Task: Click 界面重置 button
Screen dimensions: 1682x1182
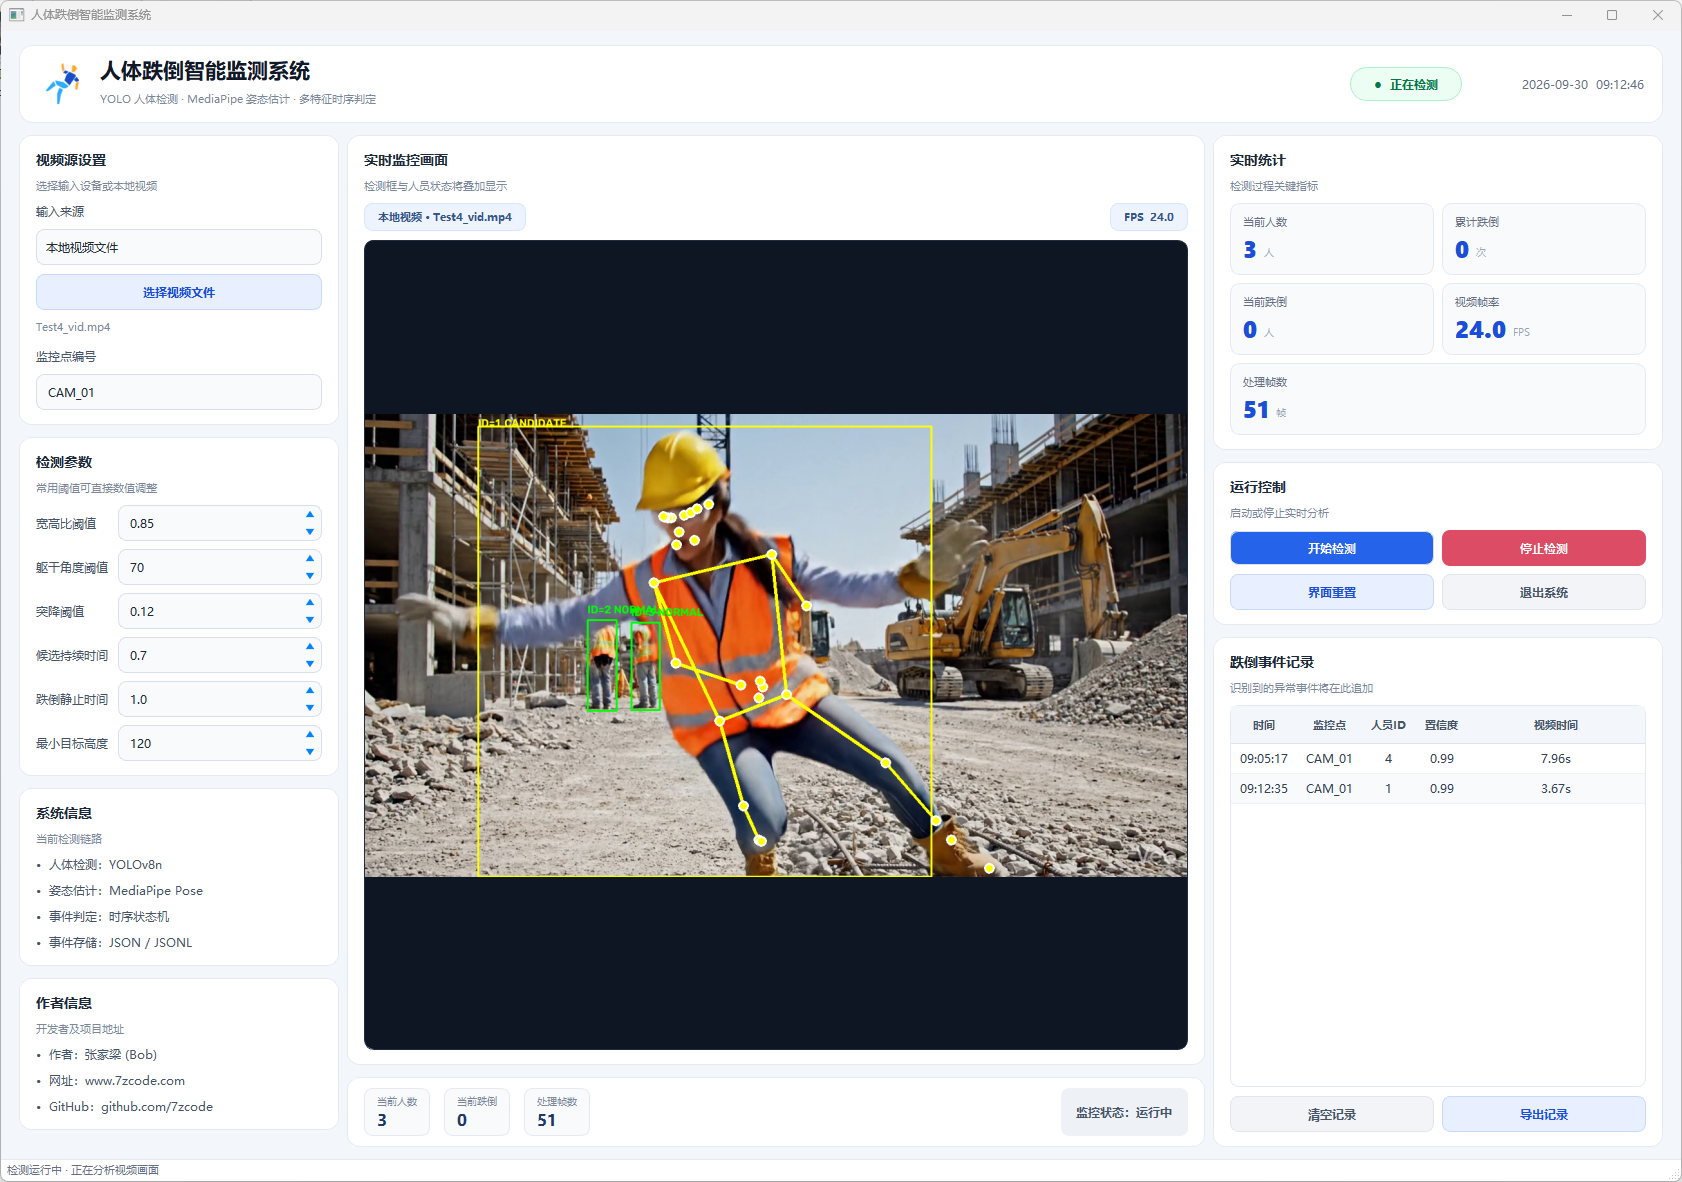Action: [1332, 592]
